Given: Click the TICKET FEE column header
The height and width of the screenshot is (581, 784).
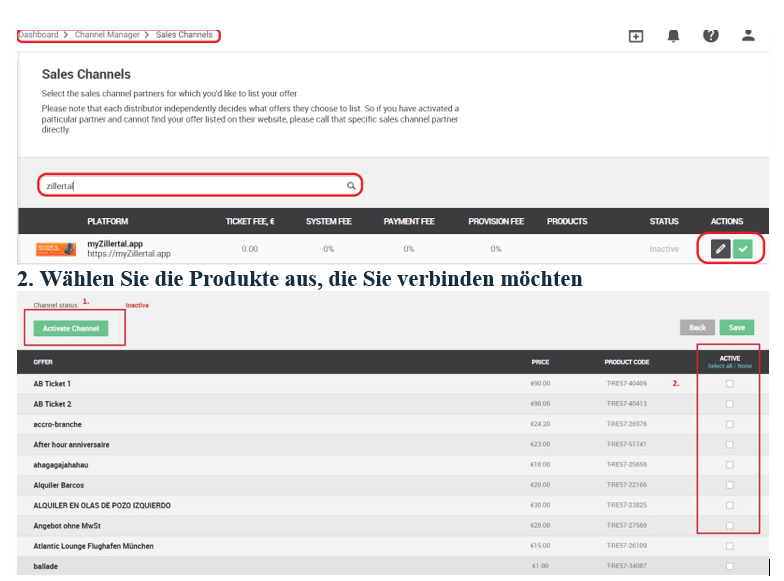Looking at the screenshot, I should pos(250,221).
